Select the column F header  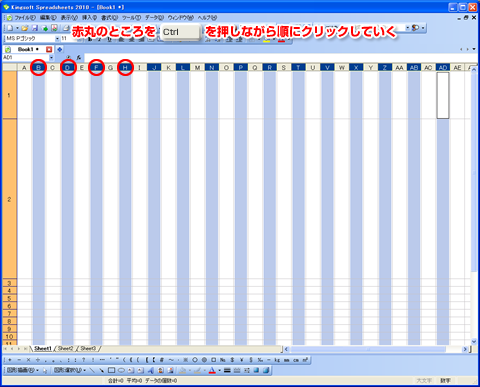96,68
